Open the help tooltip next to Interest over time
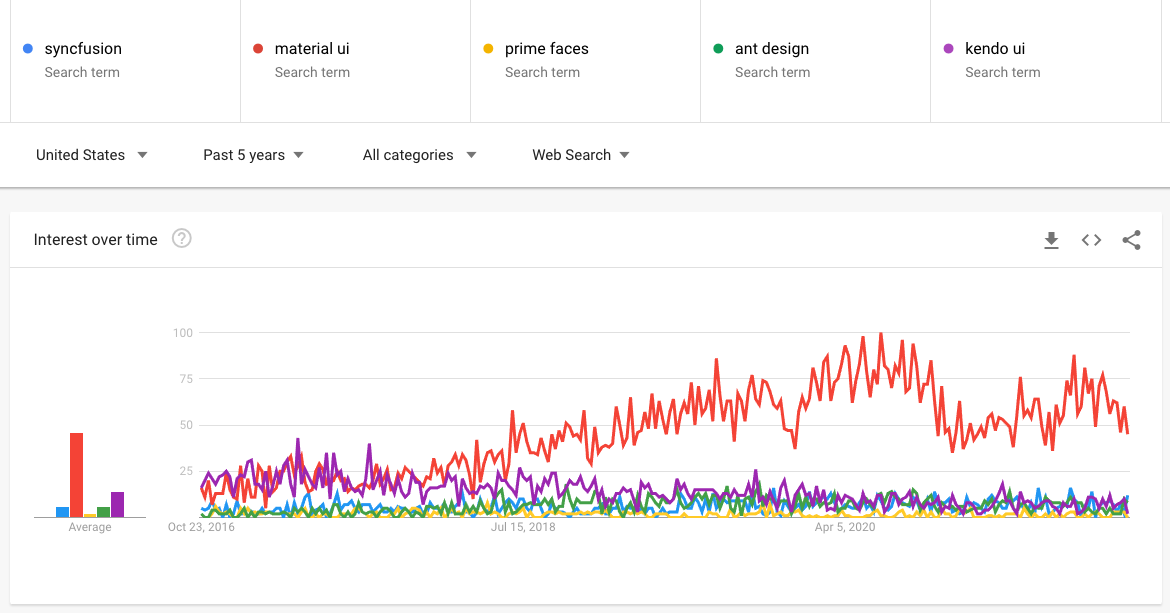1170x613 pixels. pyautogui.click(x=181, y=239)
